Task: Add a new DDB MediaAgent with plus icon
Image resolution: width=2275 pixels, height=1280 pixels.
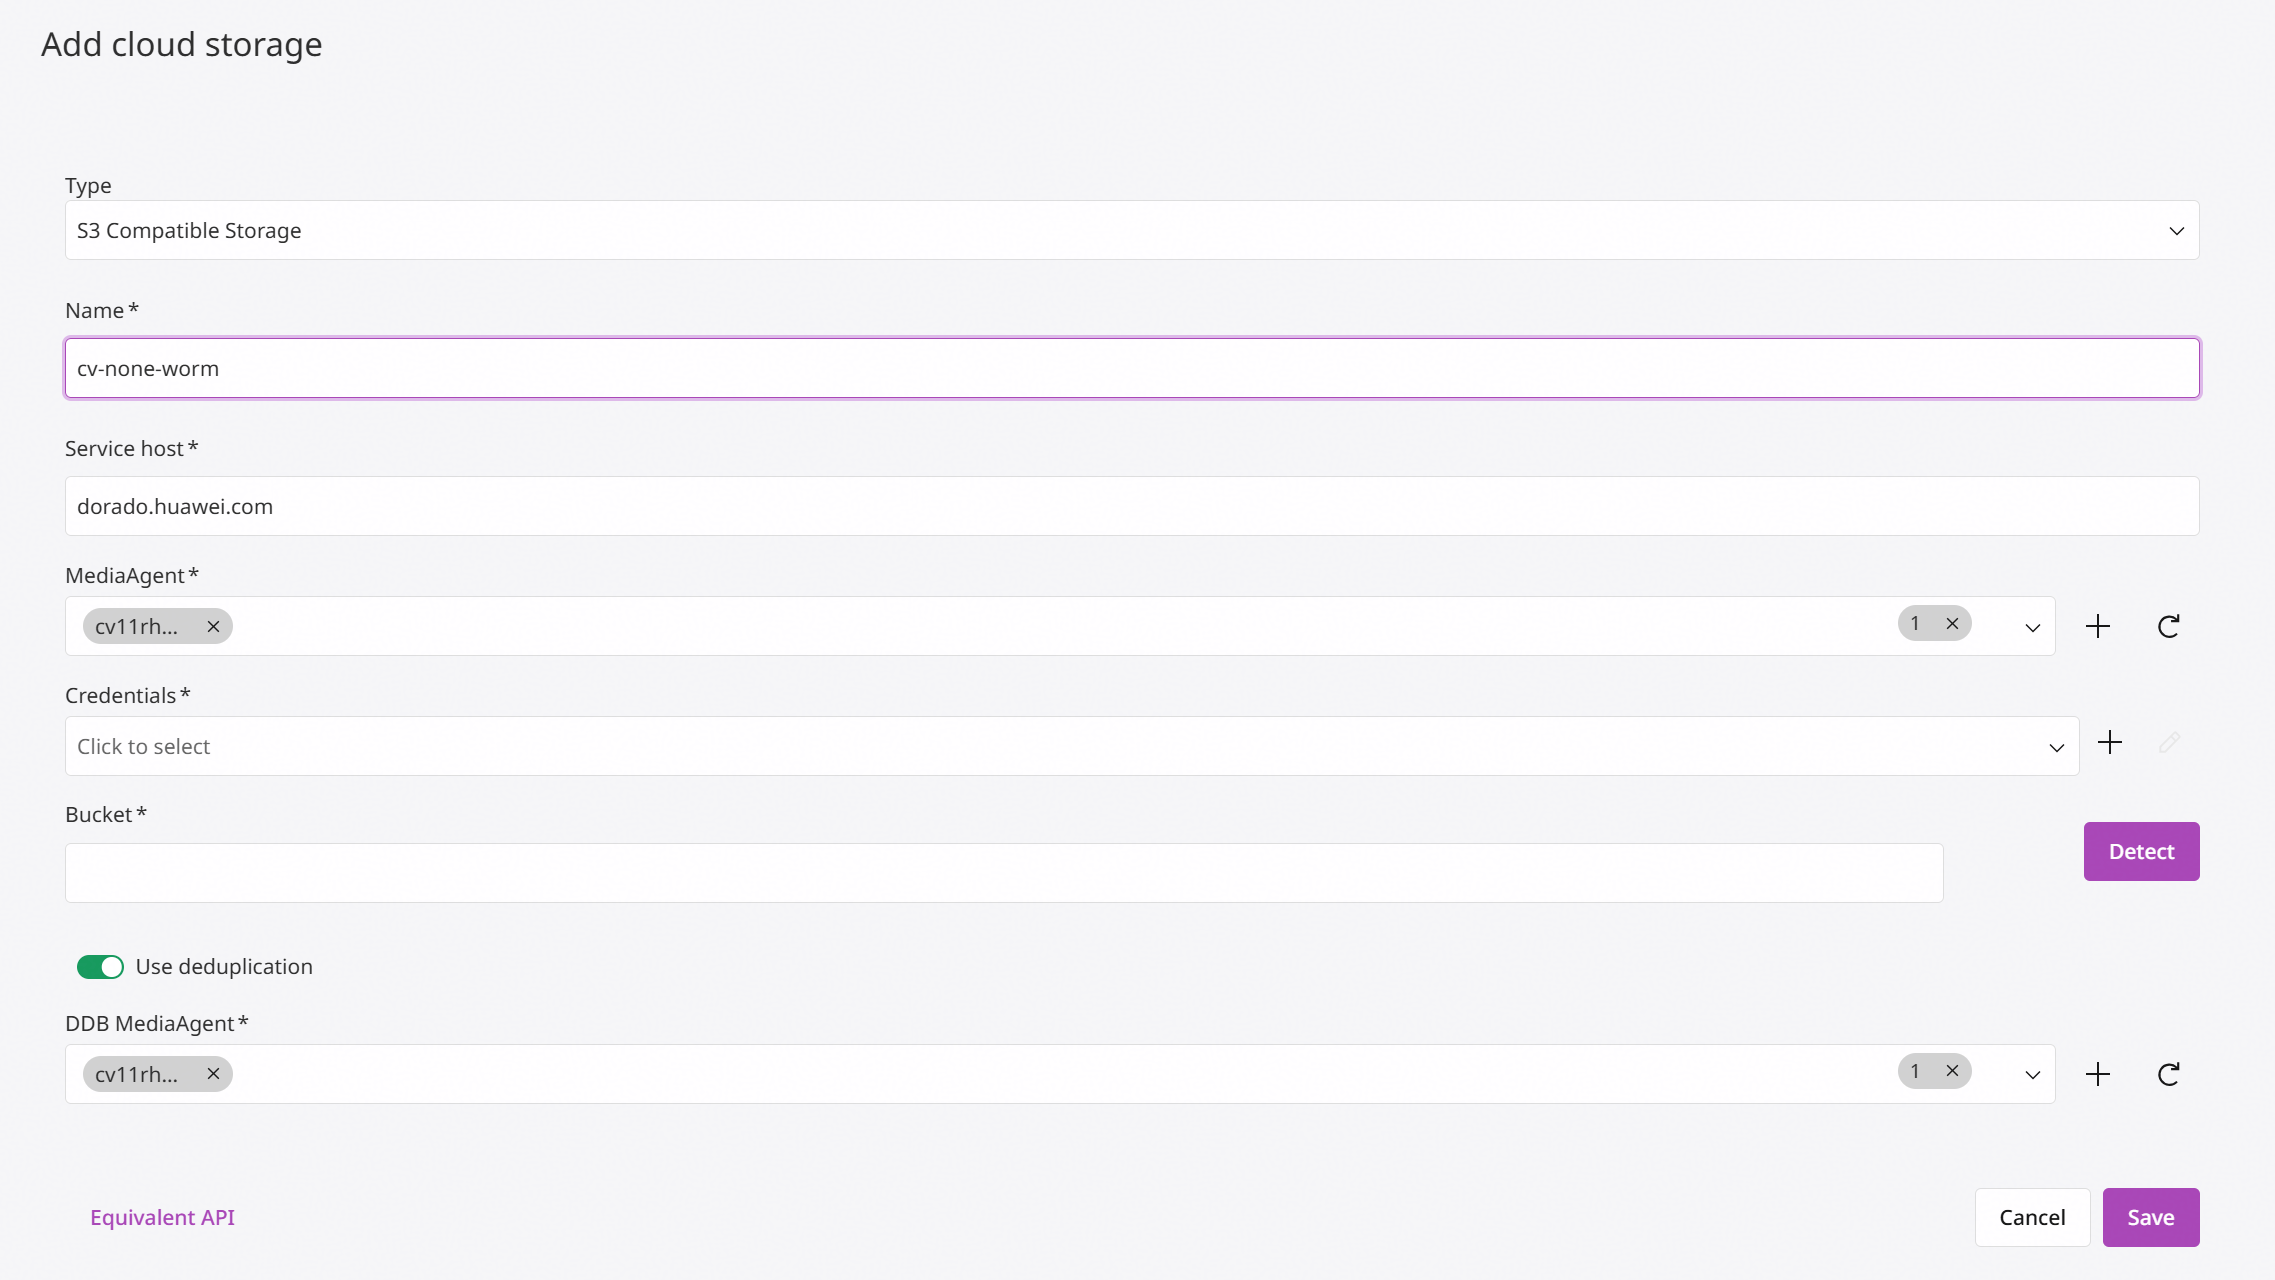Action: click(x=2098, y=1074)
